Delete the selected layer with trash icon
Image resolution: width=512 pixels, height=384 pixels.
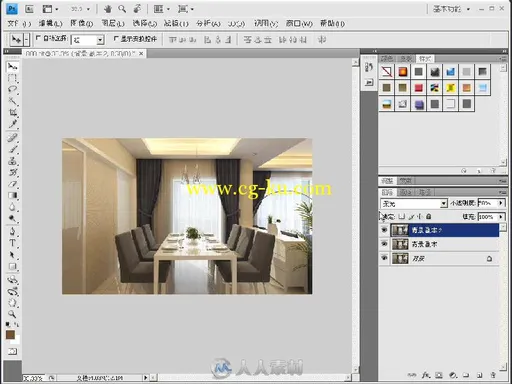[x=493, y=375]
